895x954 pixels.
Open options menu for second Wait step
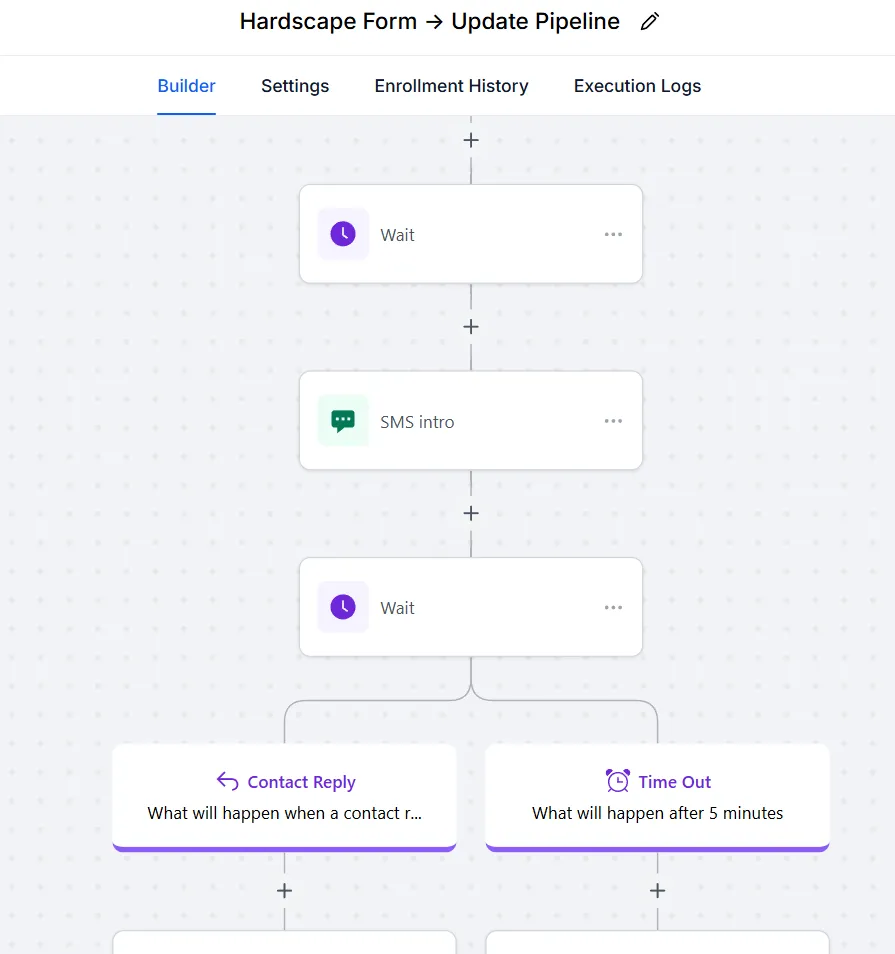613,607
